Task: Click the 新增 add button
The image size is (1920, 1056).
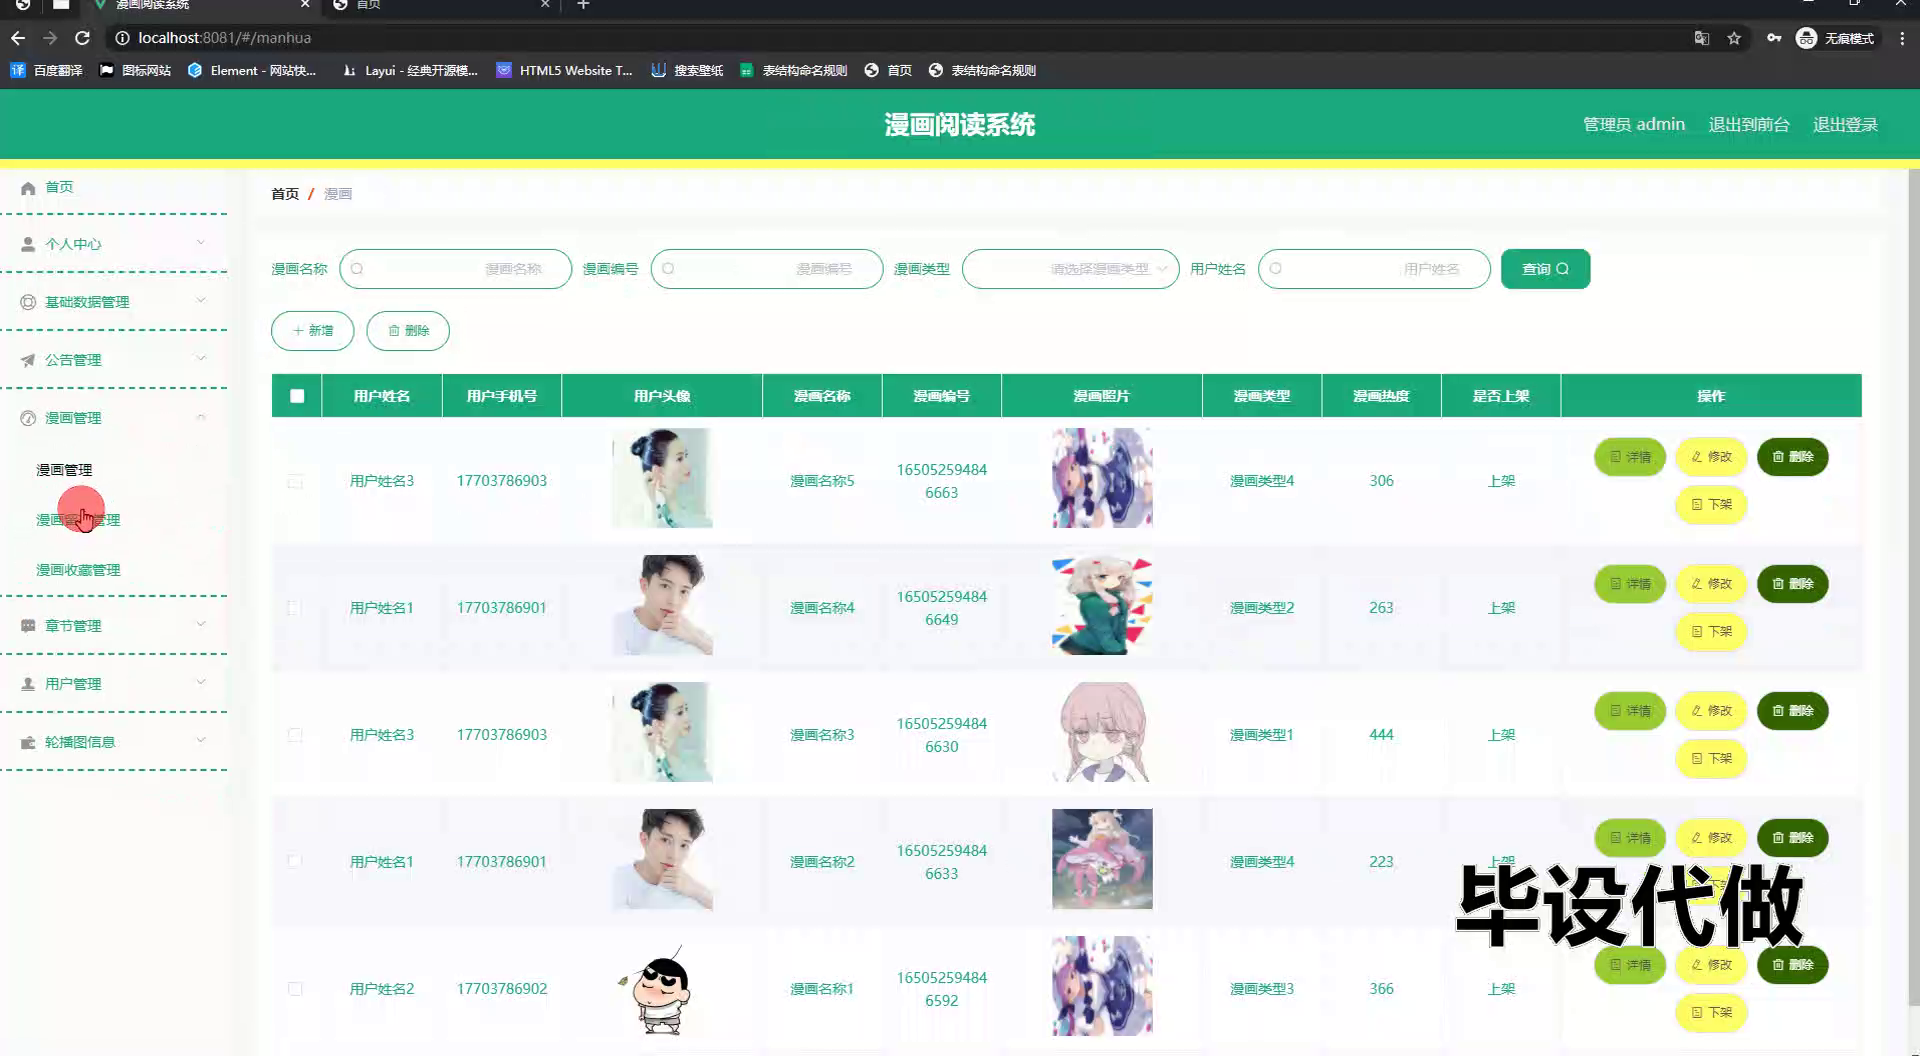Action: 313,331
